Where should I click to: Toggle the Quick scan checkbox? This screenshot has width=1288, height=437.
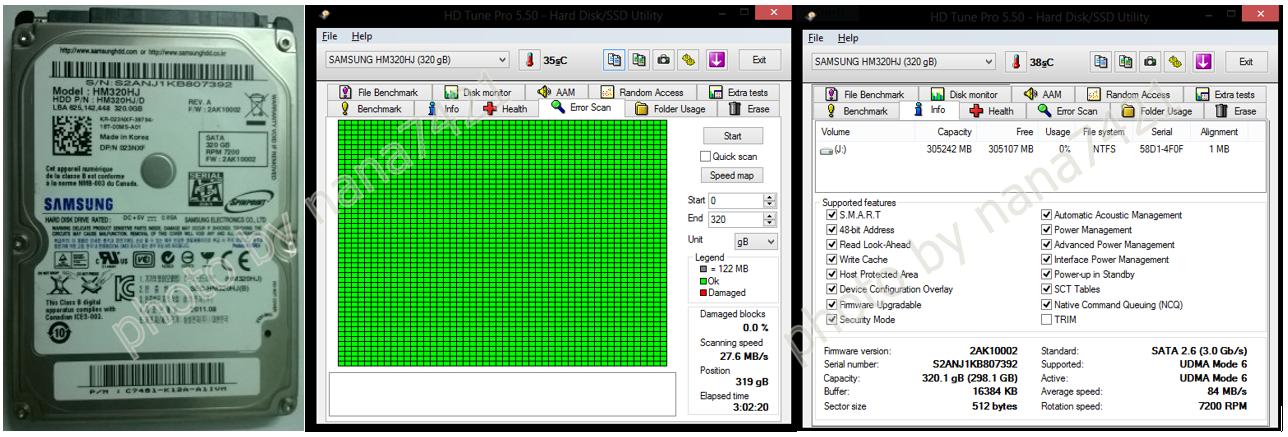pos(705,156)
